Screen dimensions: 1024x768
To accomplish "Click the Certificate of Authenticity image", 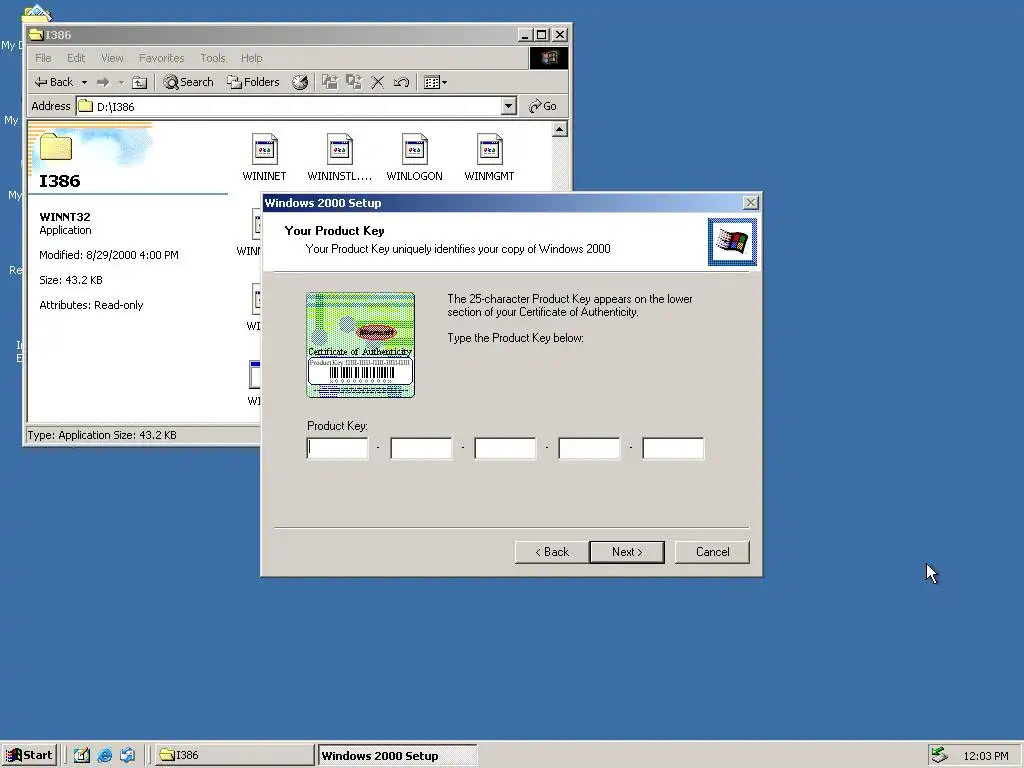I will [360, 345].
